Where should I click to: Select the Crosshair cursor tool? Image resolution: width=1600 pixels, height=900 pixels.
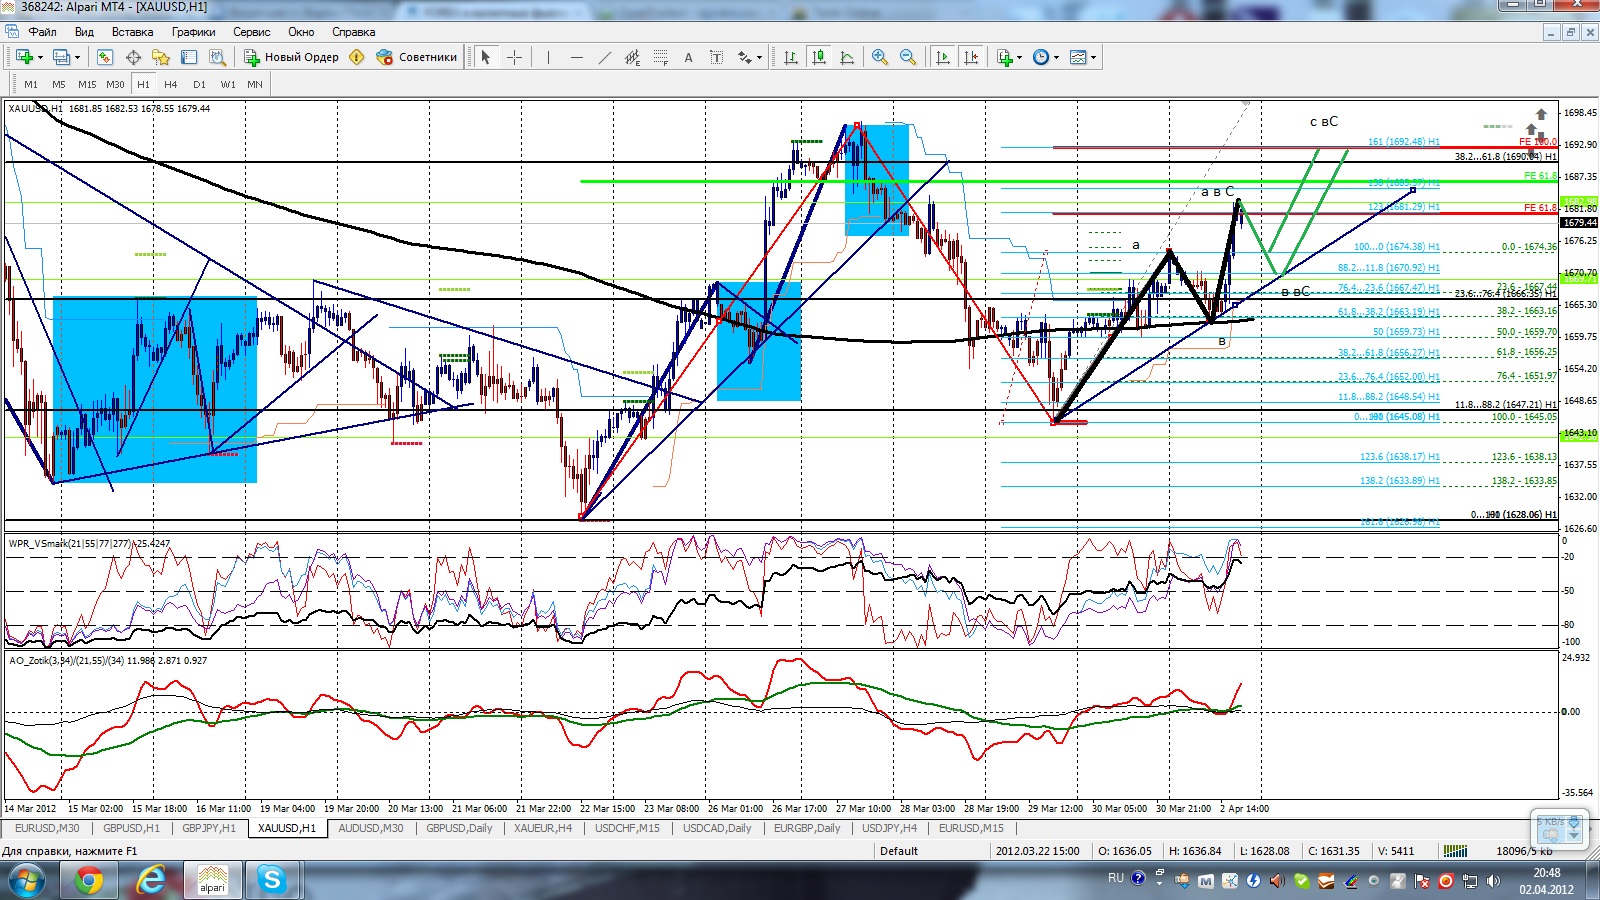click(x=514, y=57)
